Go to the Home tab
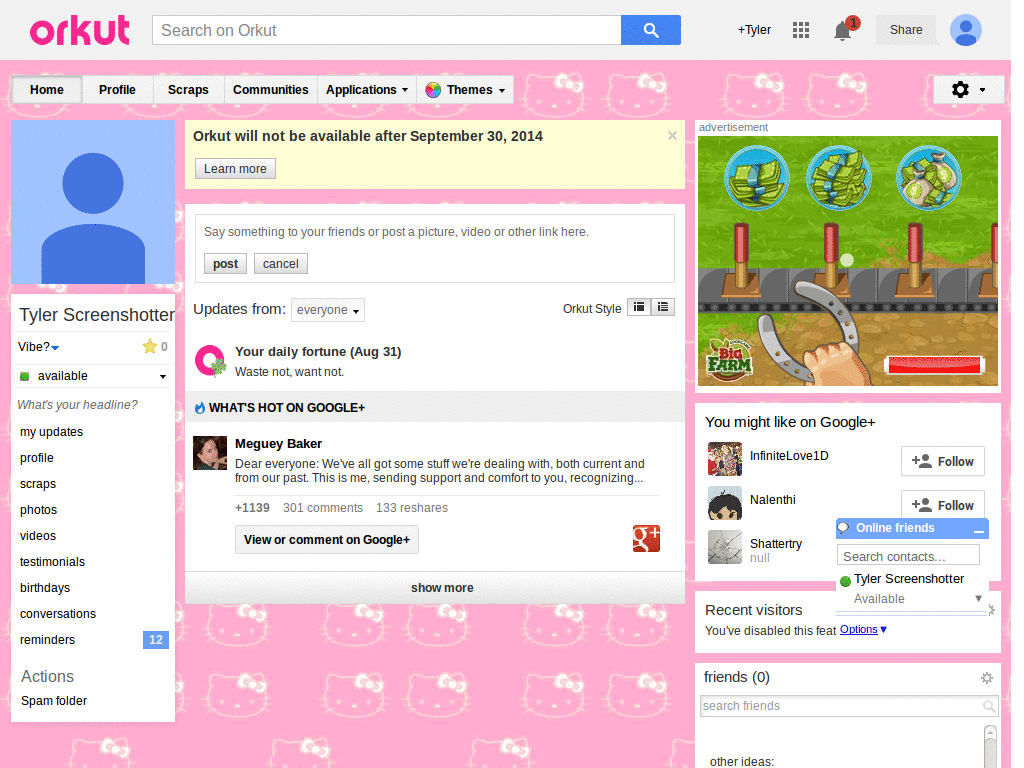The image size is (1024, 768). pyautogui.click(x=47, y=90)
